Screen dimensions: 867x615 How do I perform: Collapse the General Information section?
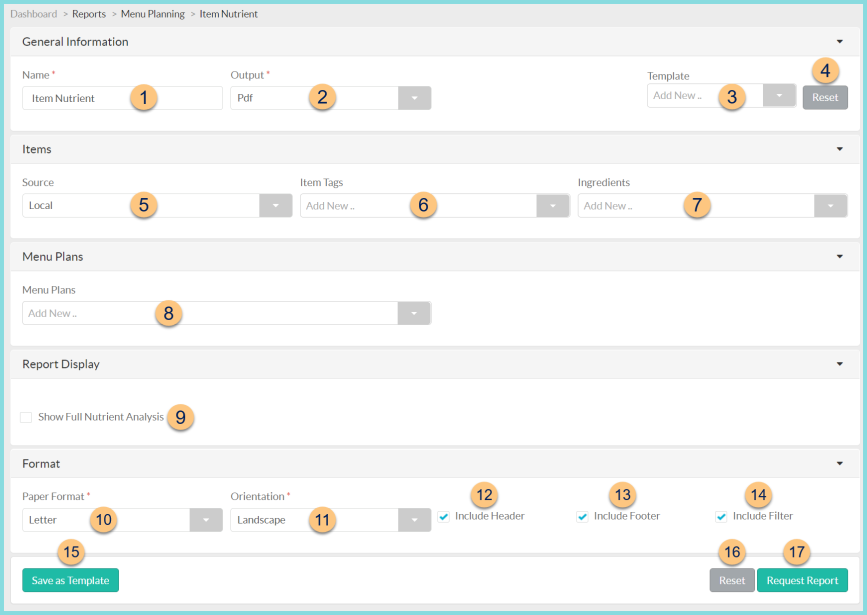pos(841,42)
